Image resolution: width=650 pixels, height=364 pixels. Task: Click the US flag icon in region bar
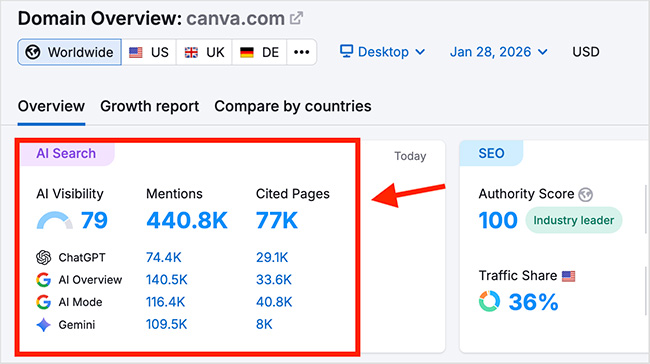pos(136,53)
